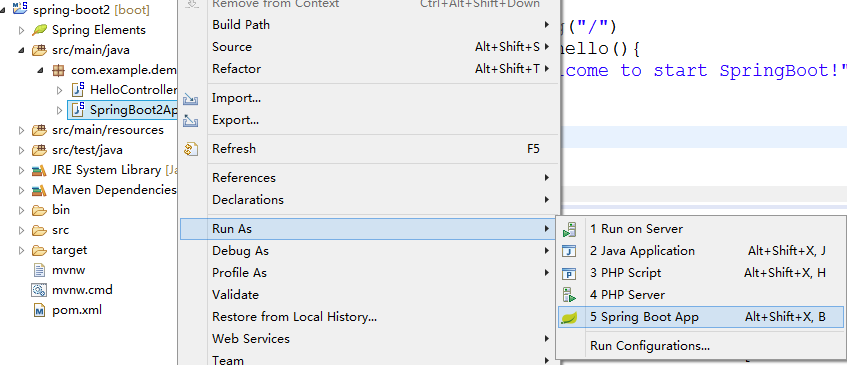Click the Run on Server icon
847x365 pixels.
pos(570,229)
